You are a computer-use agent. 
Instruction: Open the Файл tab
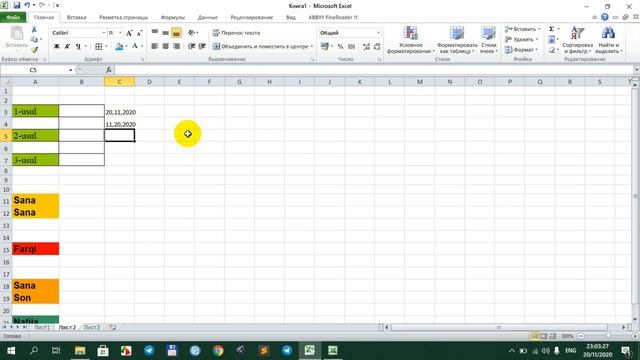pos(13,18)
